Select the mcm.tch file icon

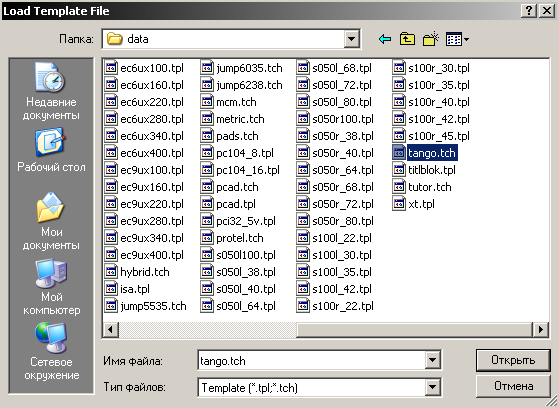click(x=207, y=102)
